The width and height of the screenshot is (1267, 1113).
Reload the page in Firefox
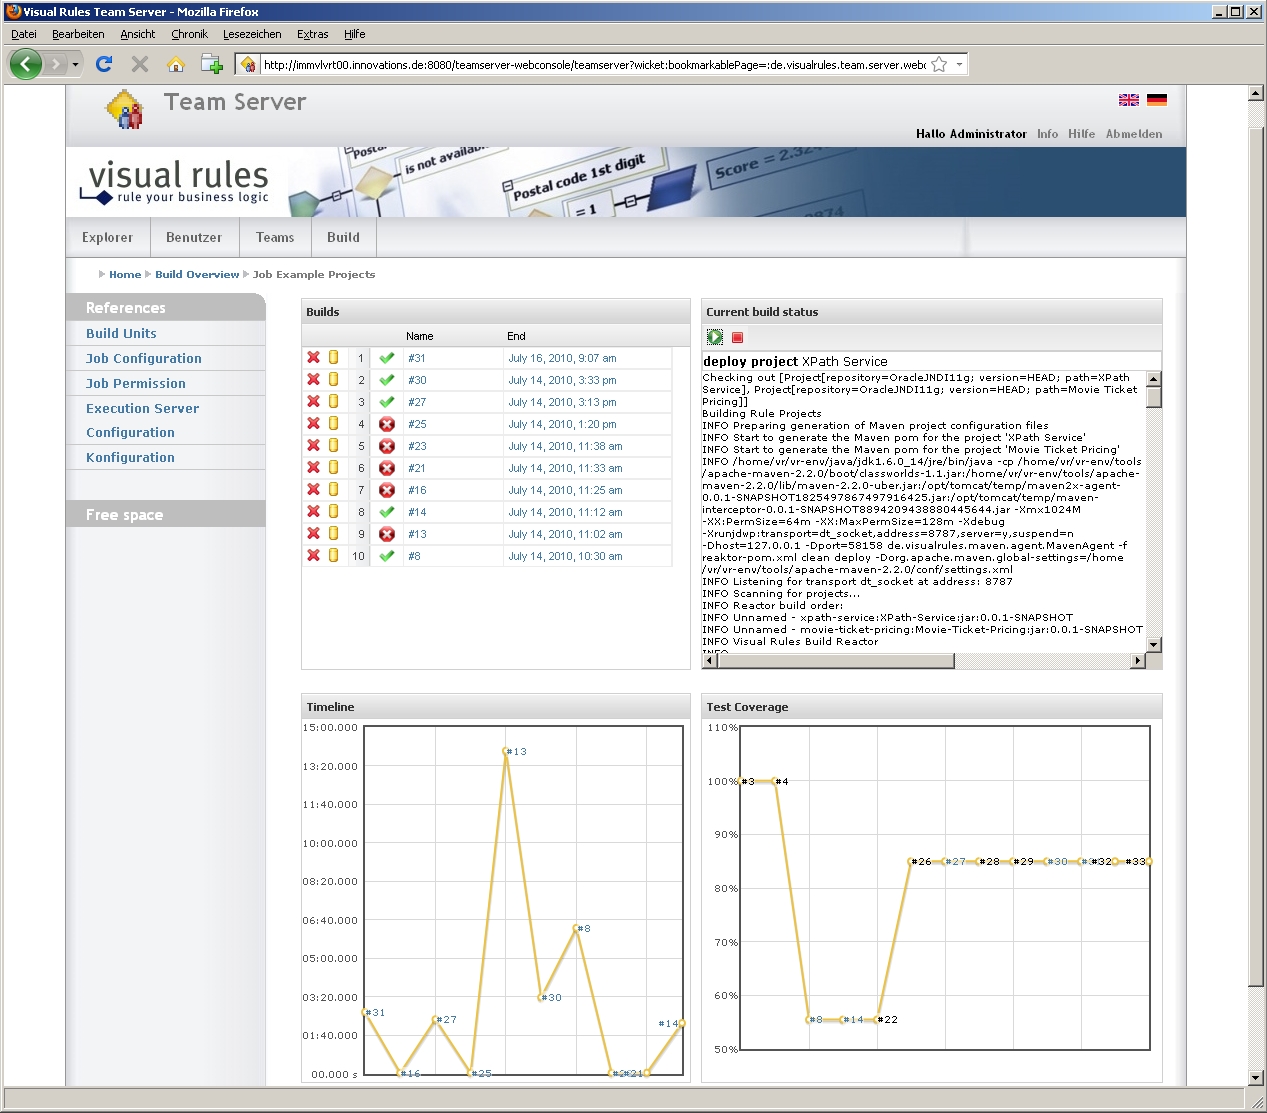[104, 64]
